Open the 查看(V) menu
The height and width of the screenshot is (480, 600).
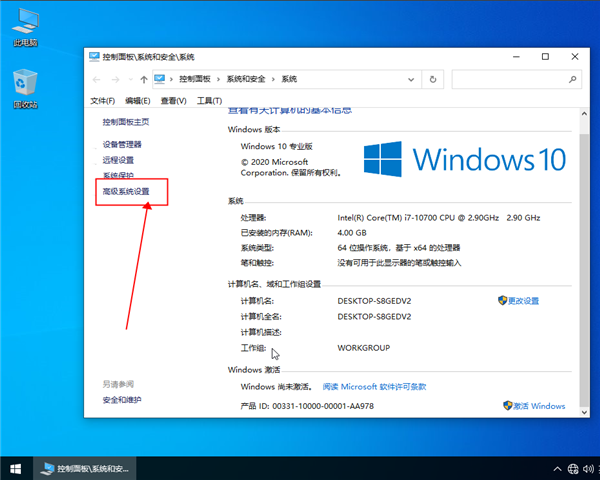point(173,101)
